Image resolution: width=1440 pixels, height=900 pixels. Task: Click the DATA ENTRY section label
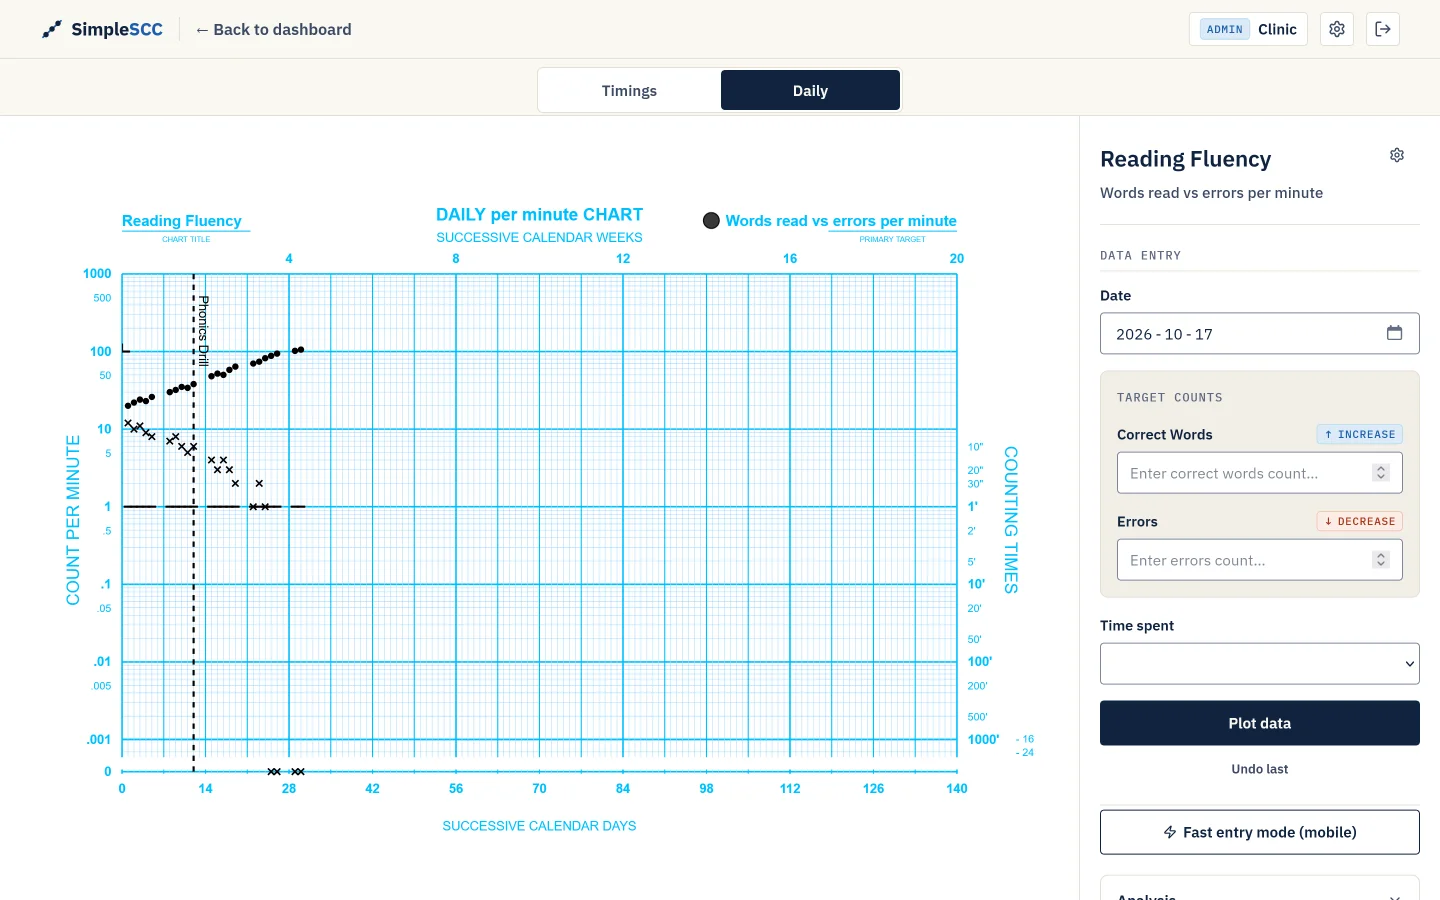(x=1141, y=256)
